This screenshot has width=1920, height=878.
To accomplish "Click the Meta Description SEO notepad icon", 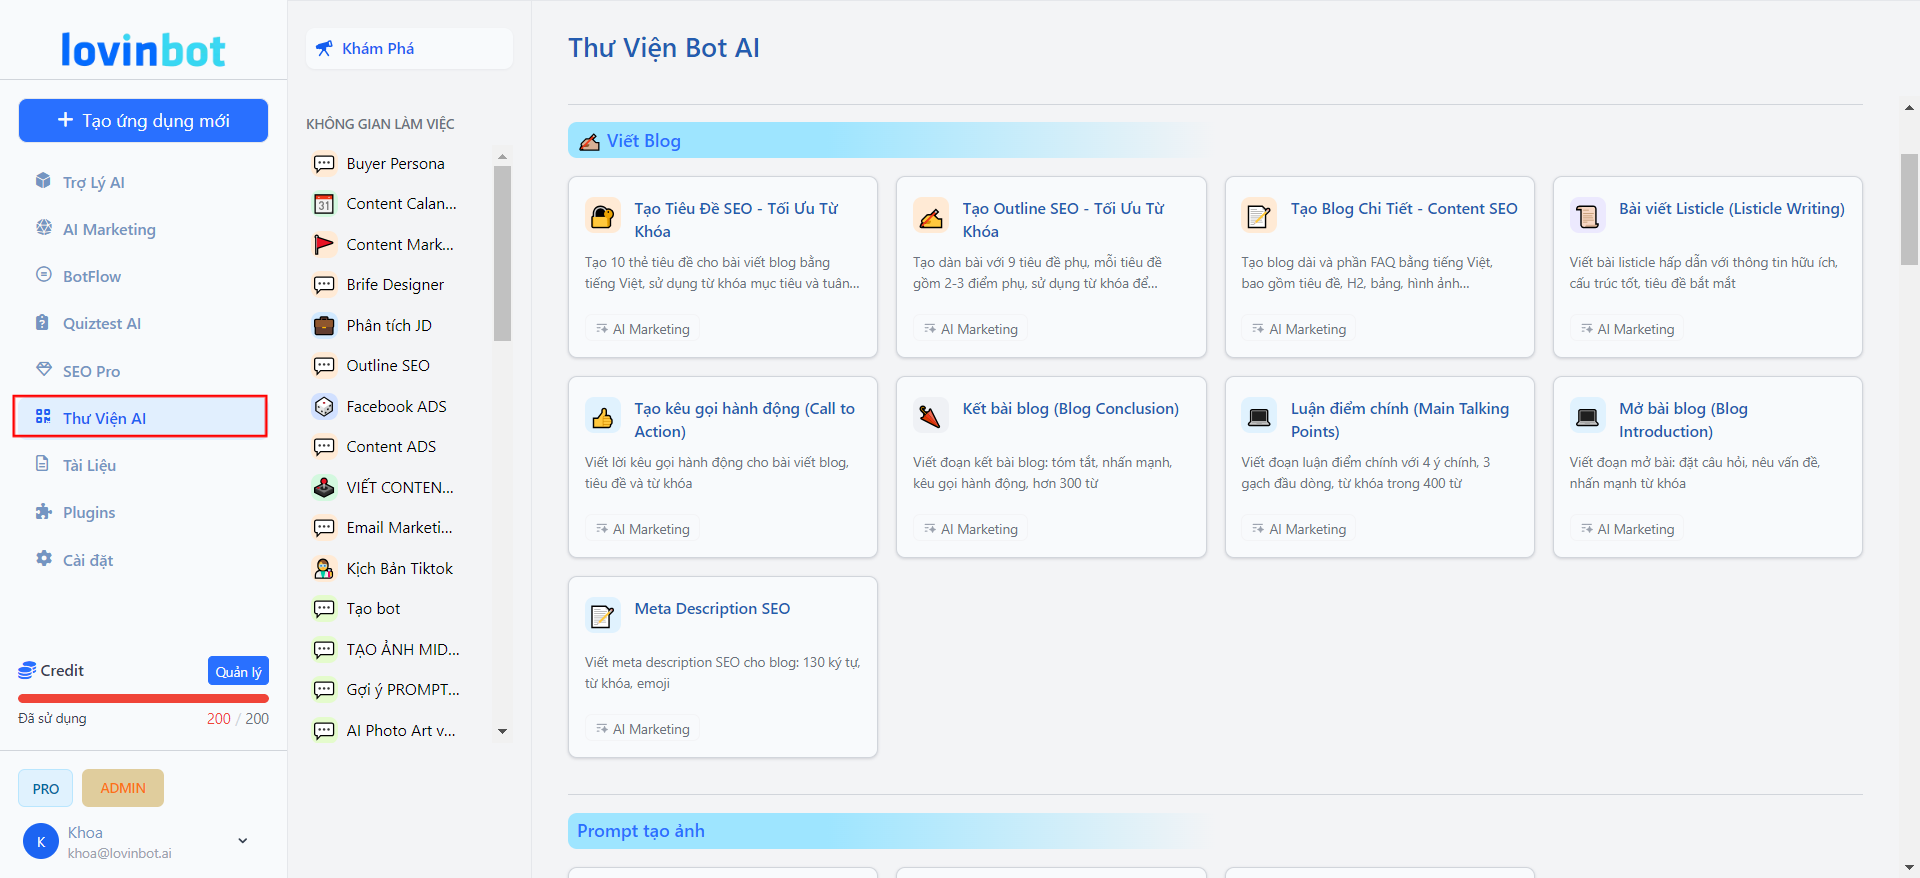I will coord(603,617).
